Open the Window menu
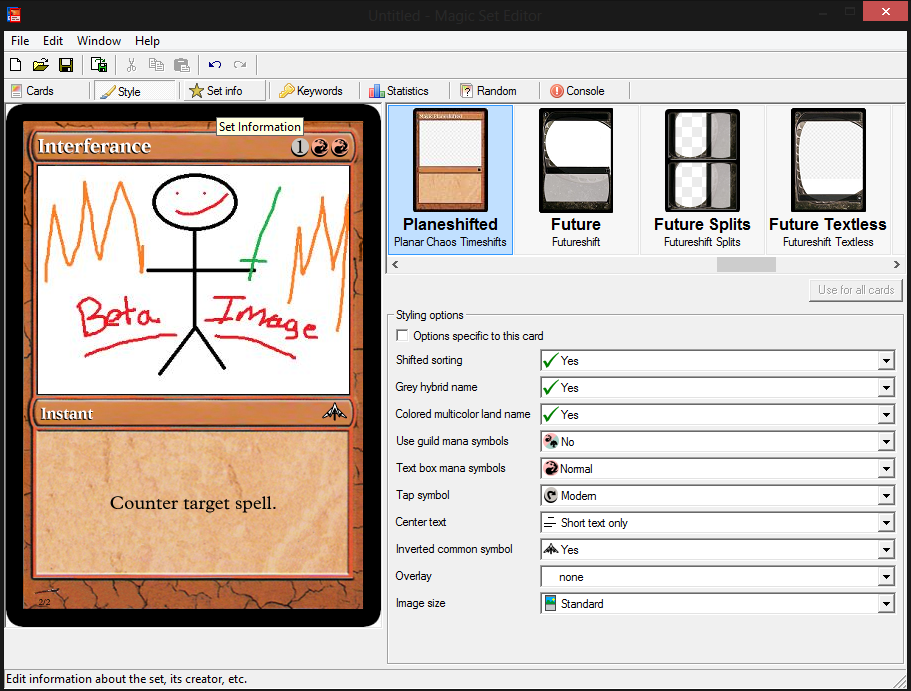 (x=99, y=41)
